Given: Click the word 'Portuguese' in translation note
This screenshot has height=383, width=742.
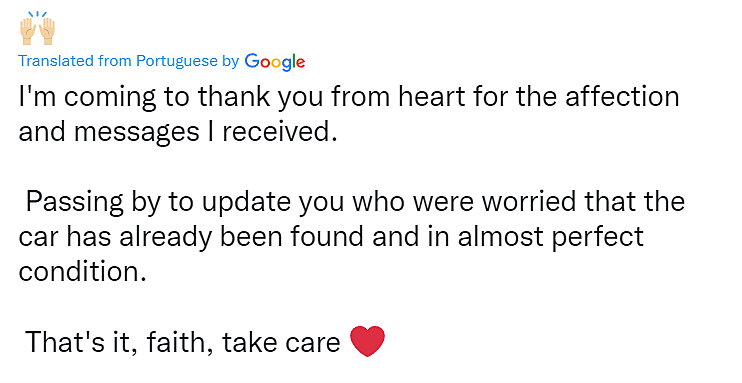Looking at the screenshot, I should (x=177, y=61).
